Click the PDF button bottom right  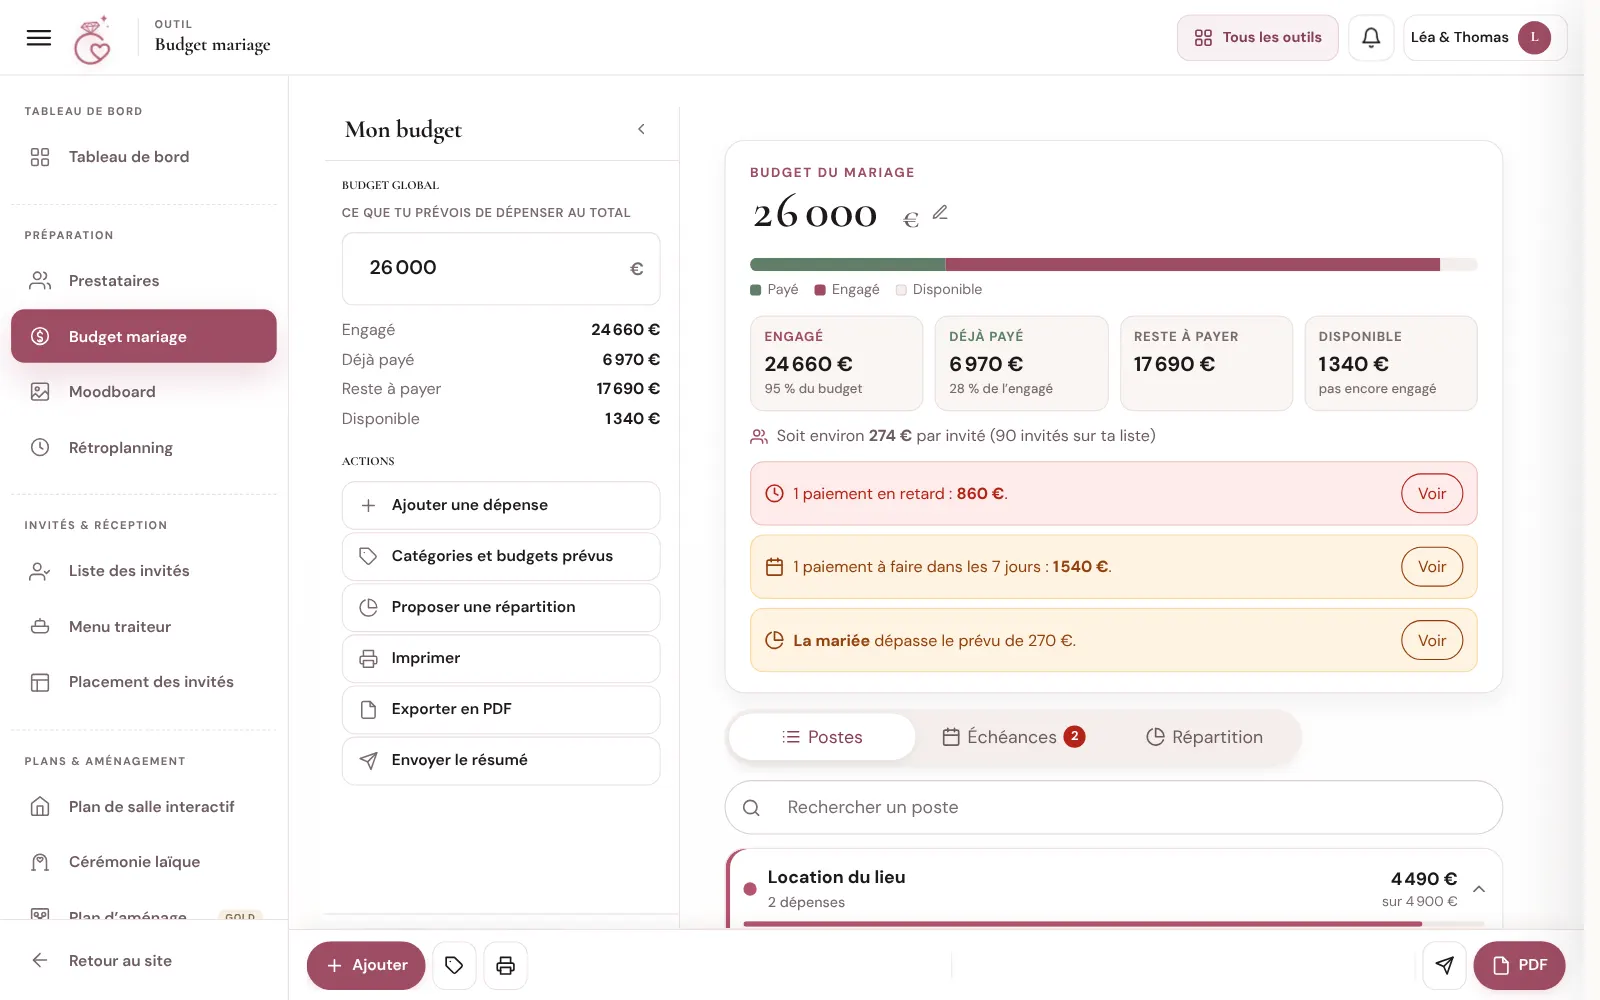1519,965
